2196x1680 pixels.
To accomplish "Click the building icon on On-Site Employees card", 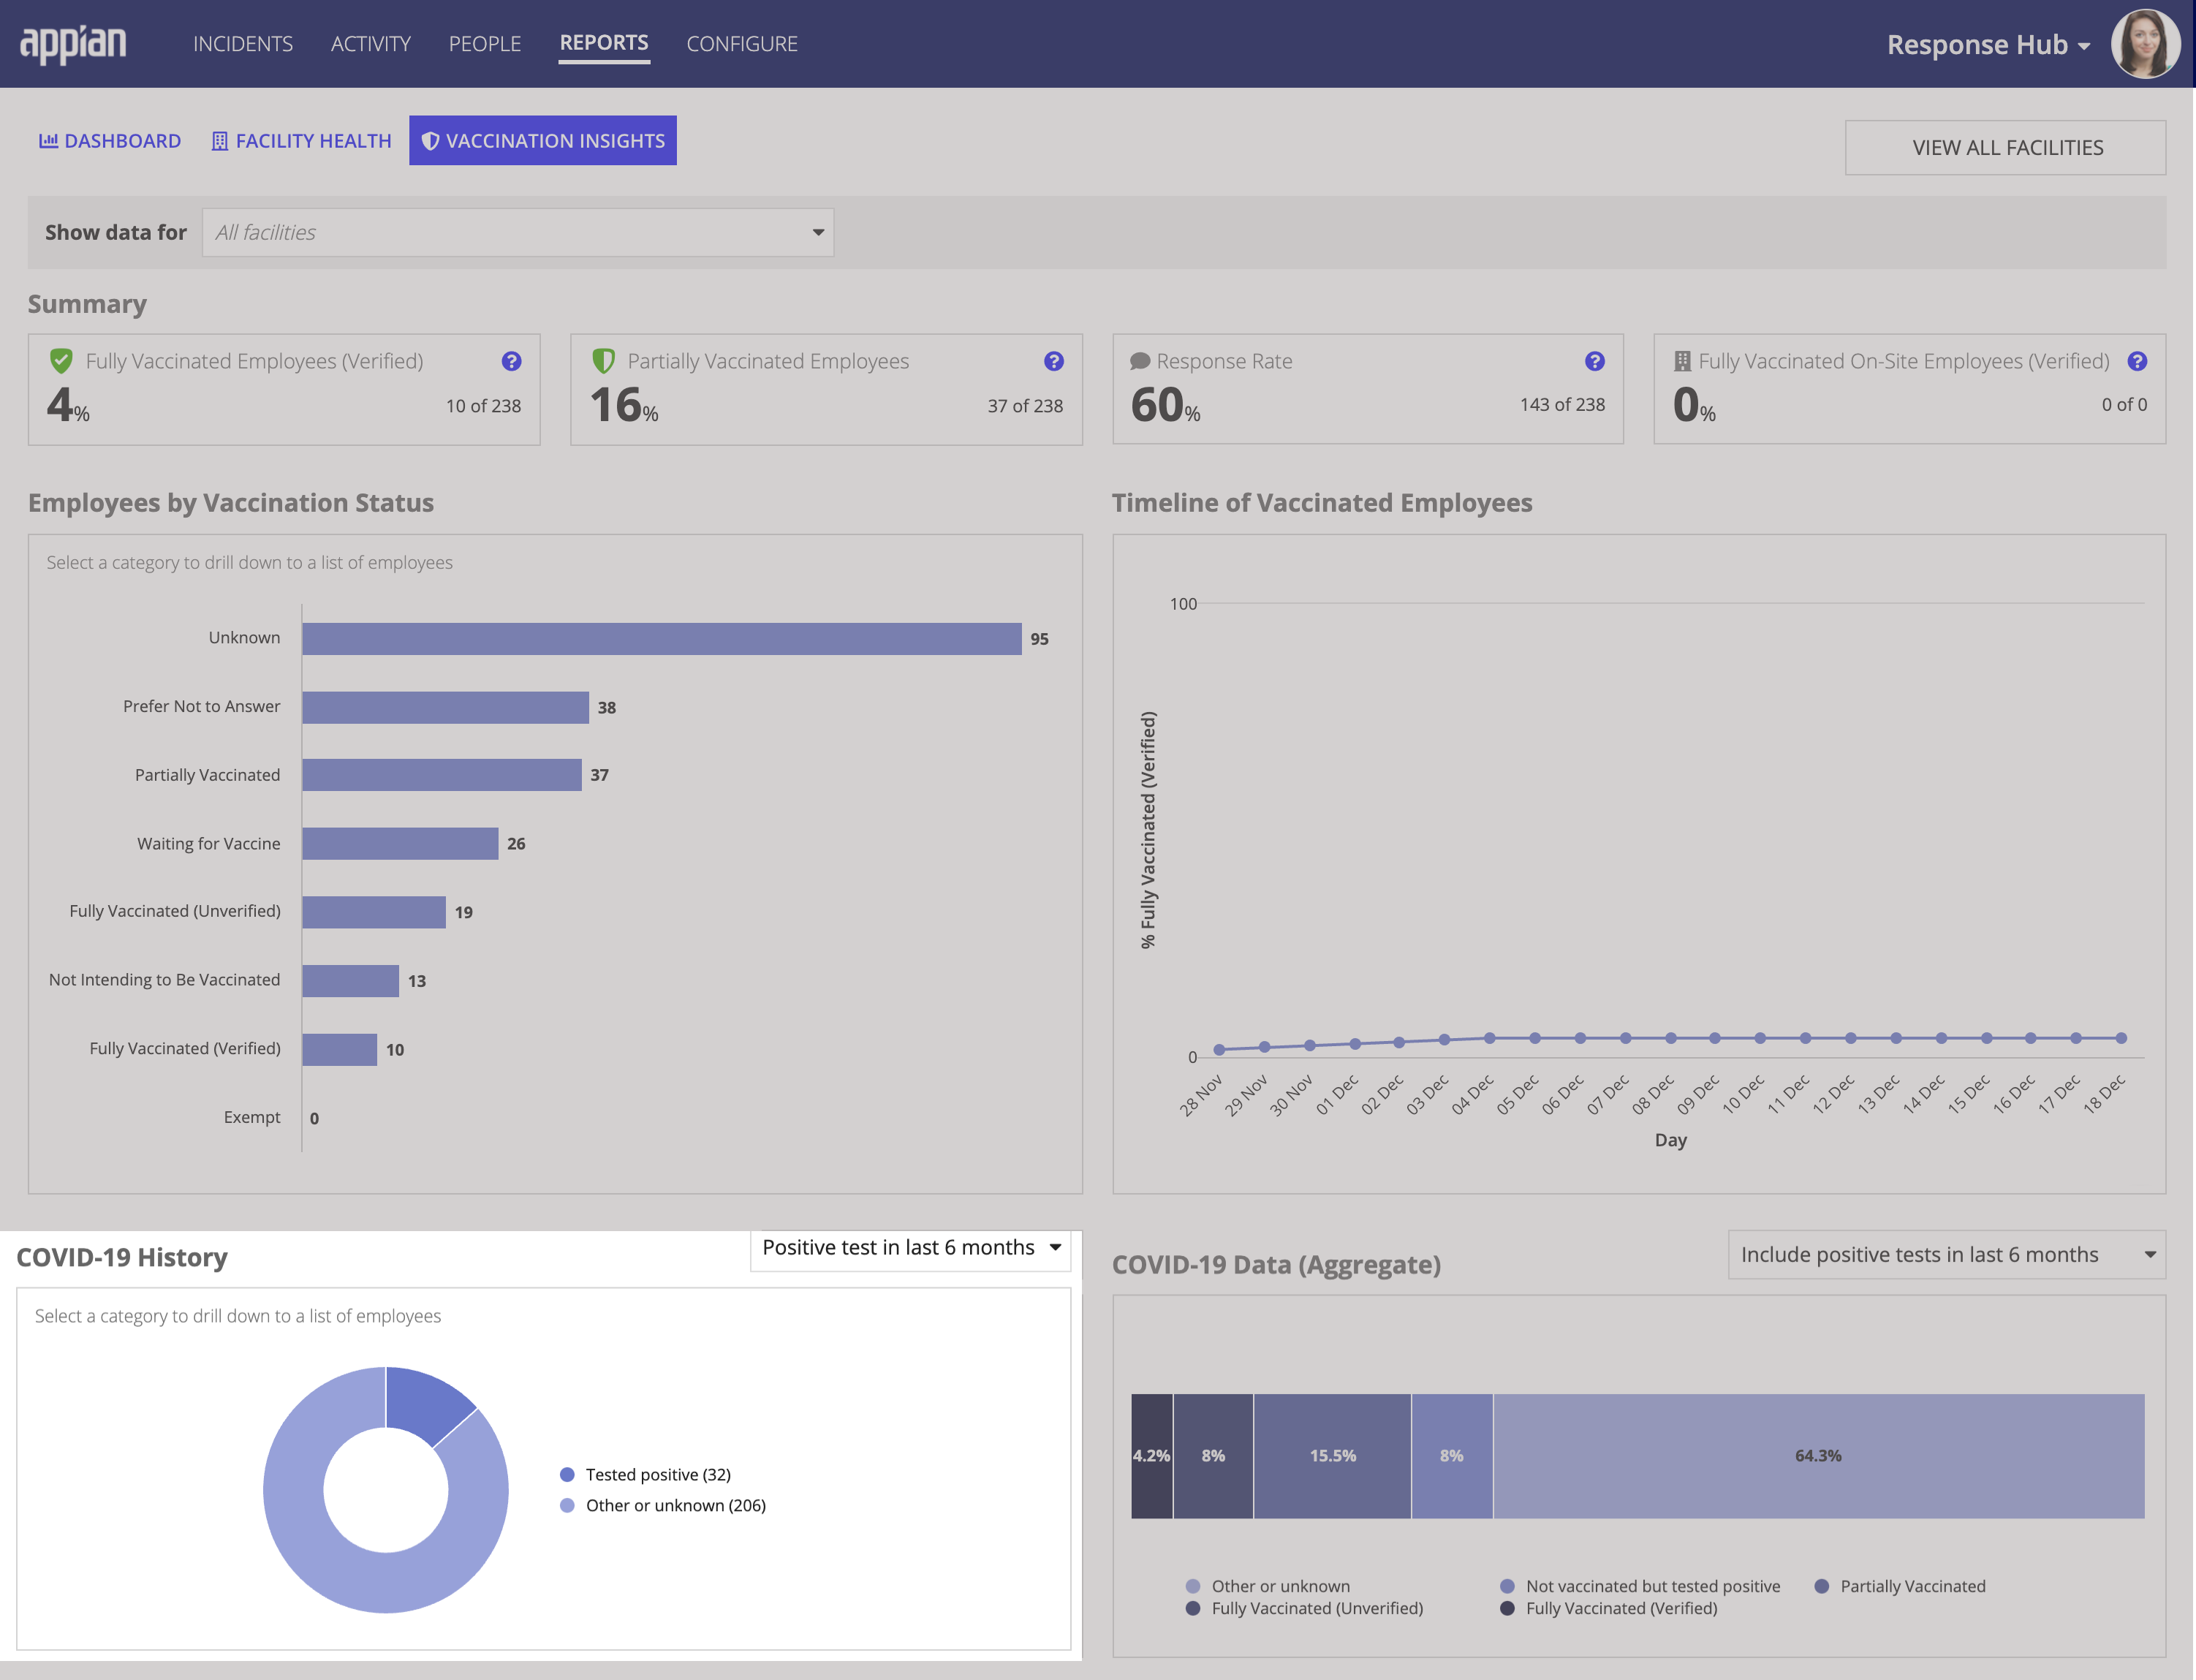I will (x=1683, y=361).
